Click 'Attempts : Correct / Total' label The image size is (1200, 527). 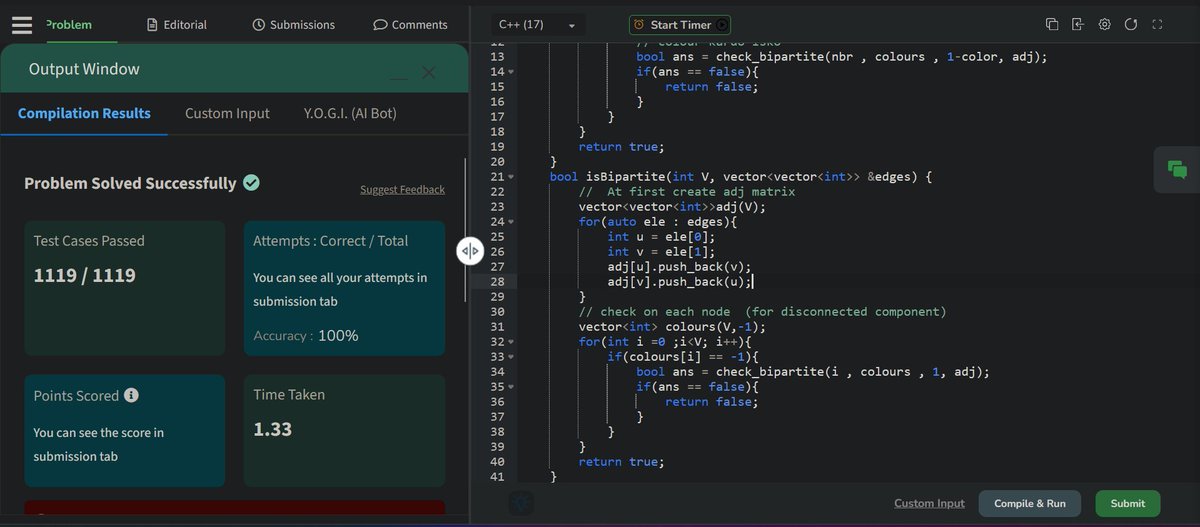(330, 241)
